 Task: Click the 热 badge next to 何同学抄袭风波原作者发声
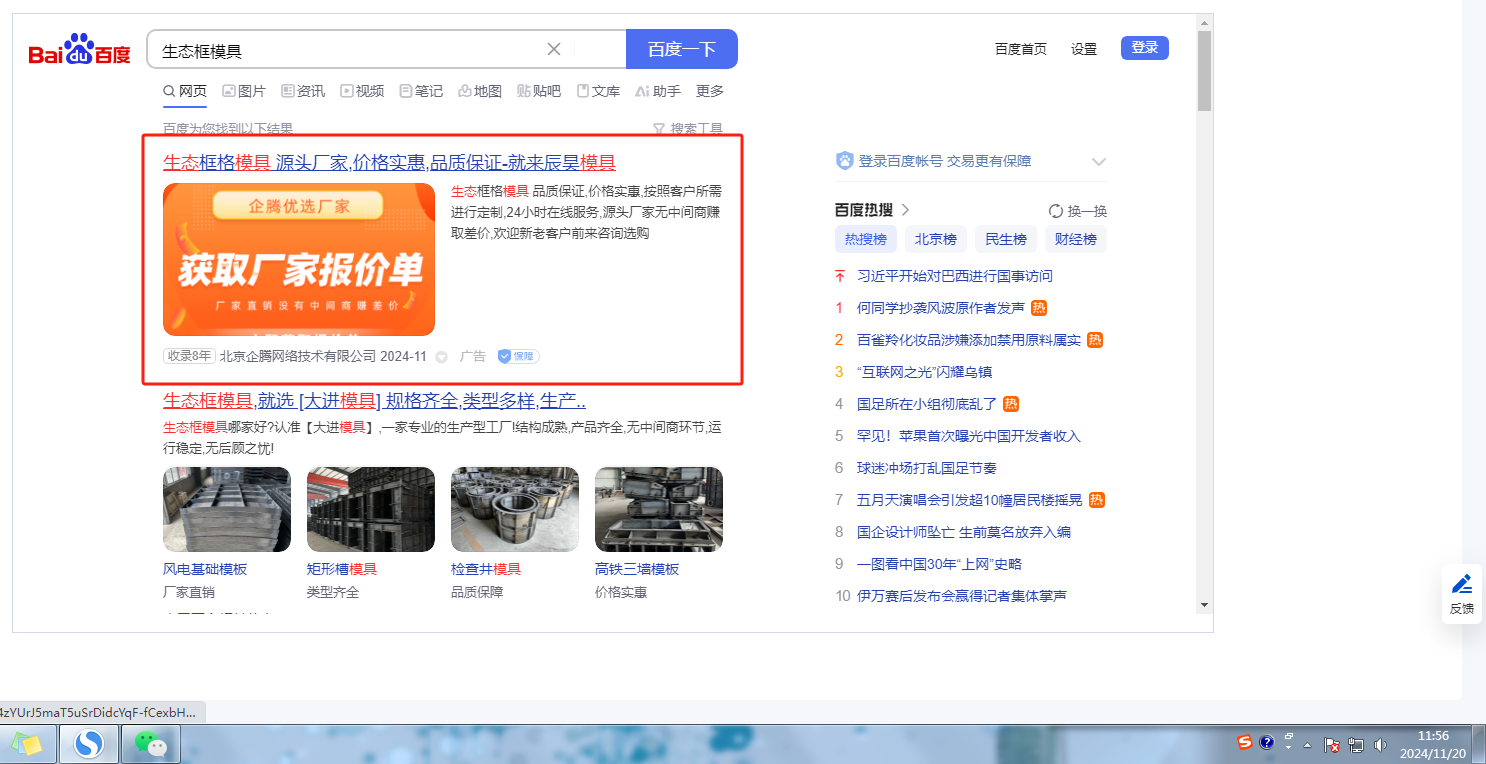pos(1039,308)
